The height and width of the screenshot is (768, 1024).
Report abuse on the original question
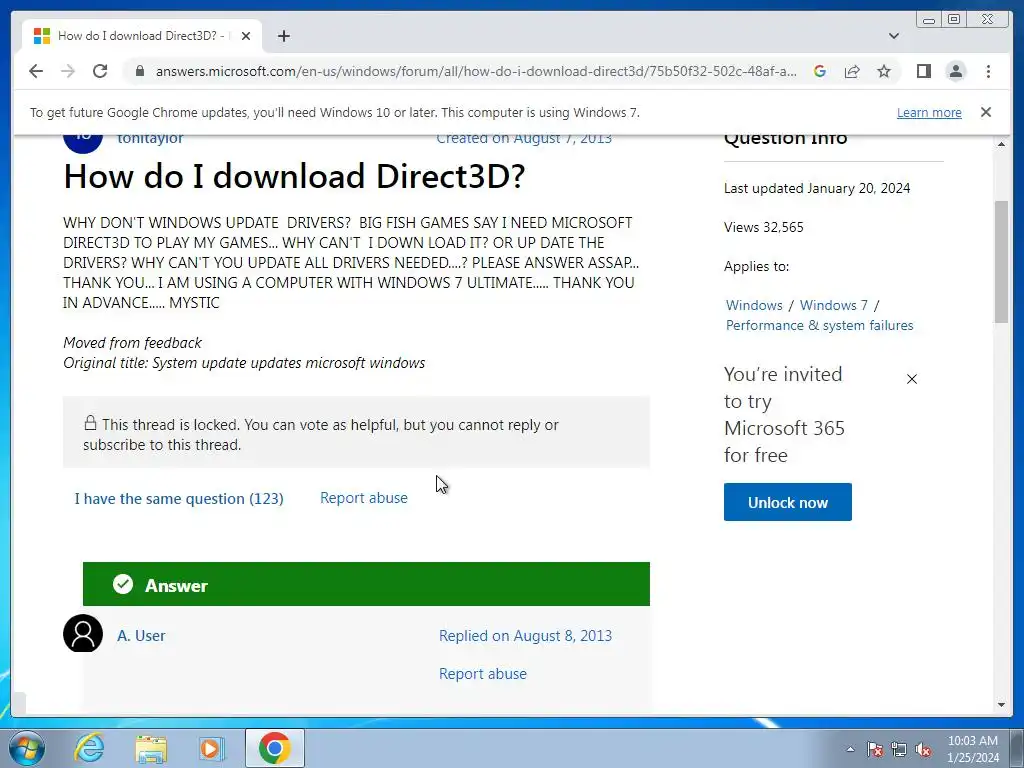pos(364,498)
